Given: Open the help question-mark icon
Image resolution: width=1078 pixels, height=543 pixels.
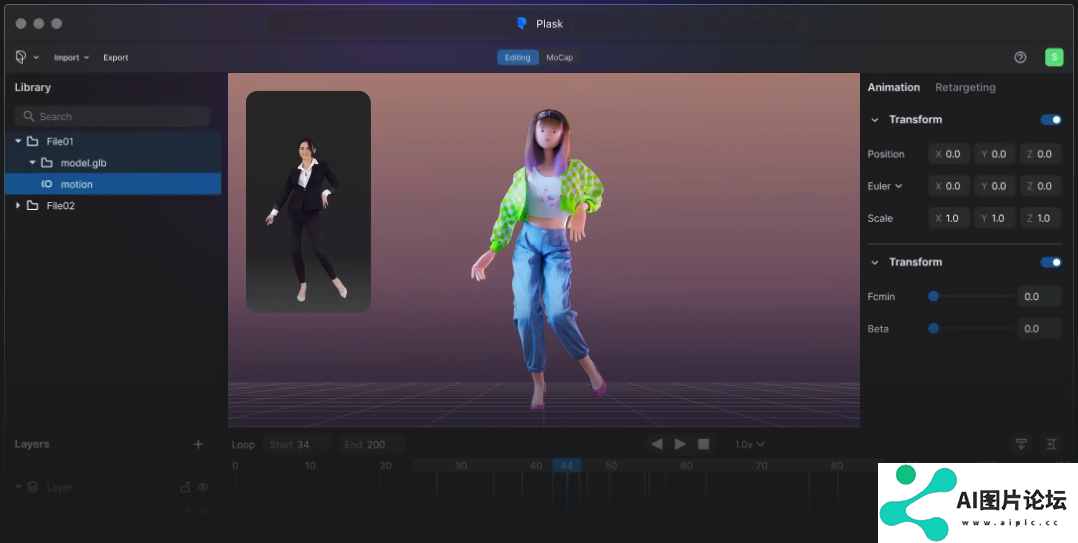Looking at the screenshot, I should point(1020,58).
